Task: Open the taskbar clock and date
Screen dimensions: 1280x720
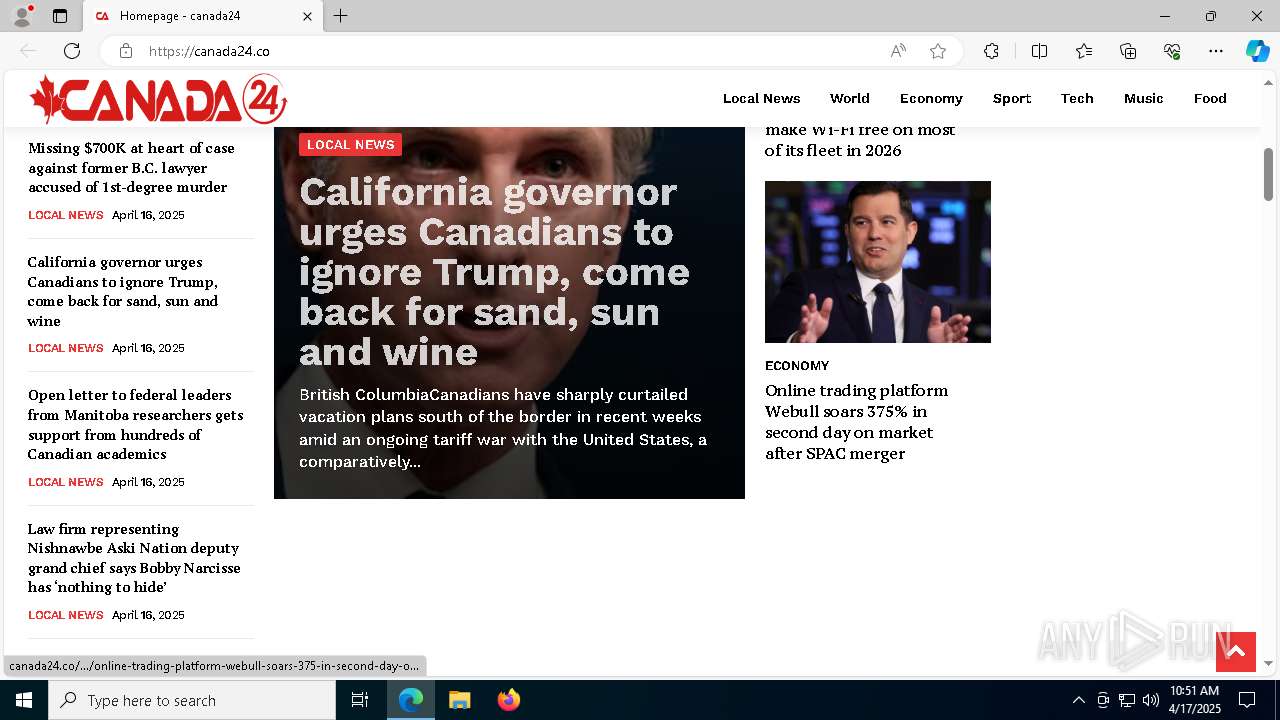Action: (x=1195, y=700)
